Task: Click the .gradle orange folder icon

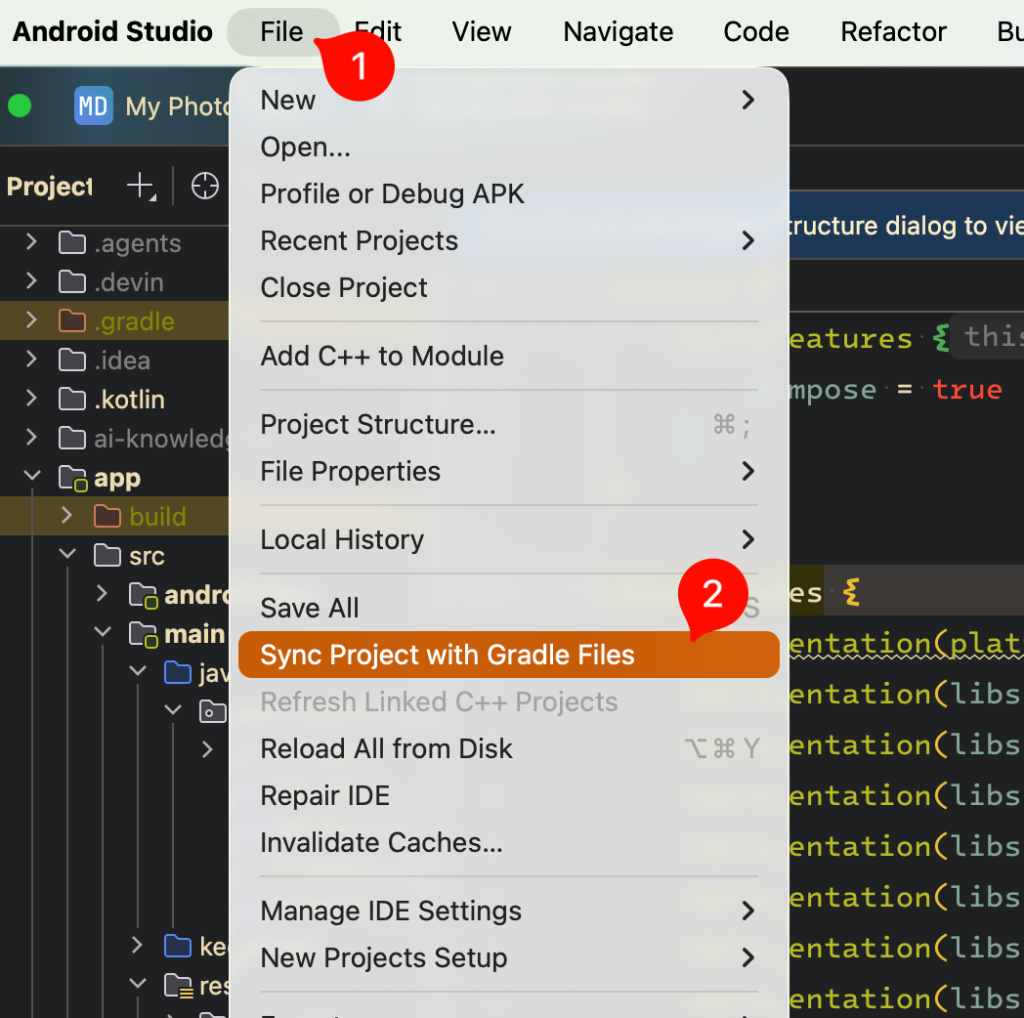Action: (72, 321)
